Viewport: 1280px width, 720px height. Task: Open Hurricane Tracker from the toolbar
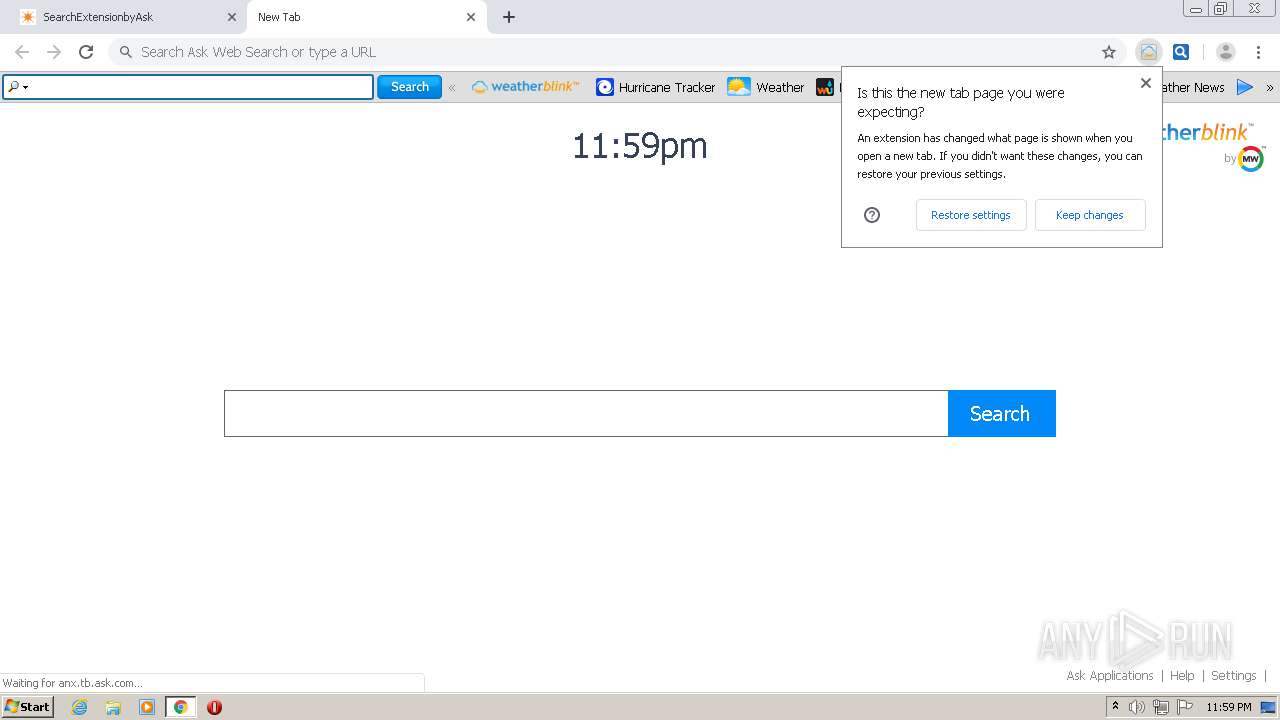[656, 87]
